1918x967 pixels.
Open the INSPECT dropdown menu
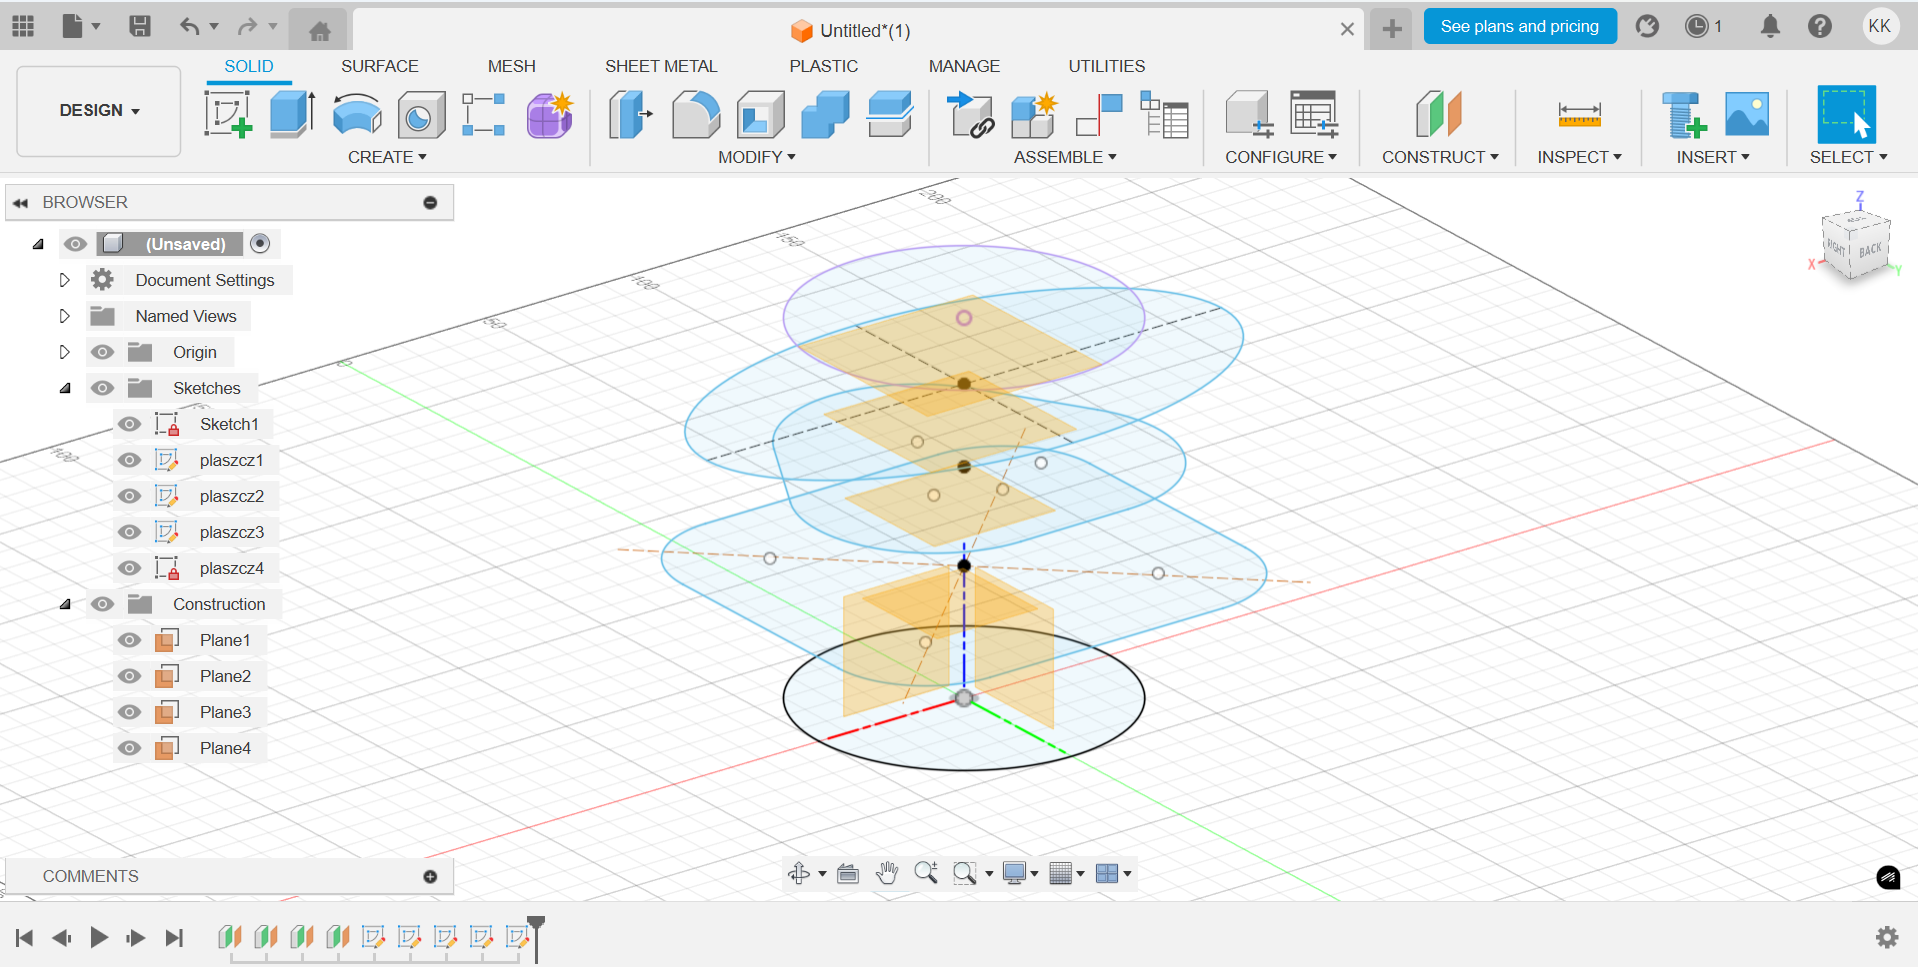pos(1579,157)
